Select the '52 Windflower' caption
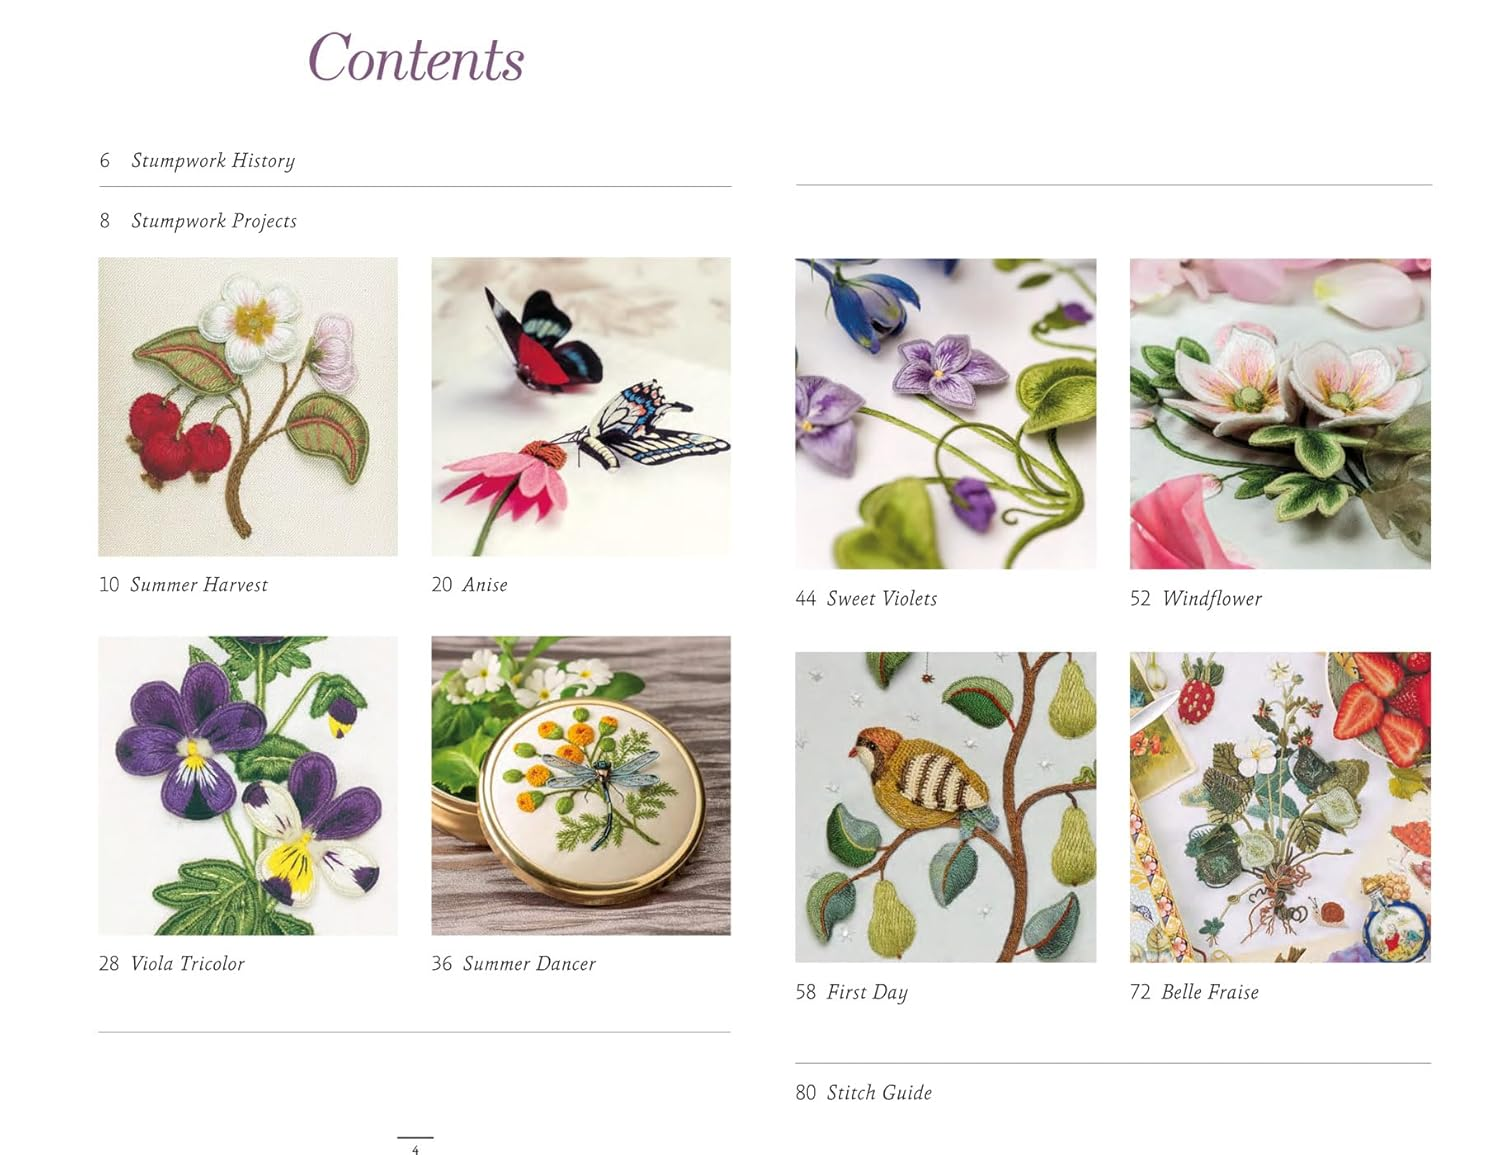The width and height of the screenshot is (1500, 1155). (x=1196, y=599)
